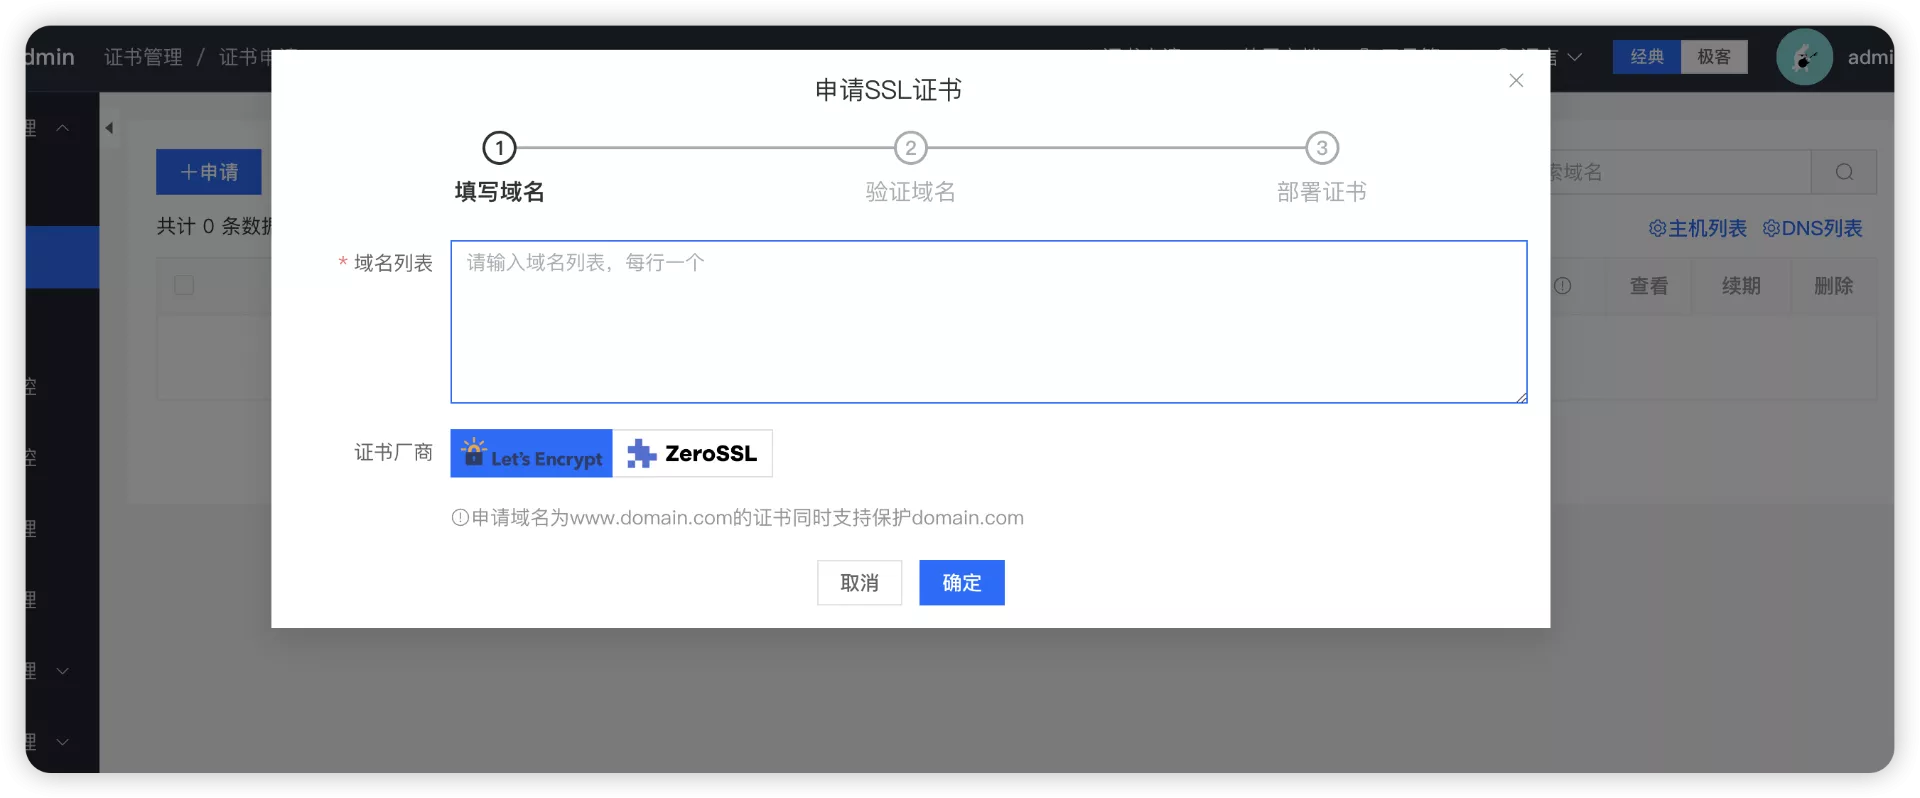Collapse the sidebar with the arrow

click(109, 128)
